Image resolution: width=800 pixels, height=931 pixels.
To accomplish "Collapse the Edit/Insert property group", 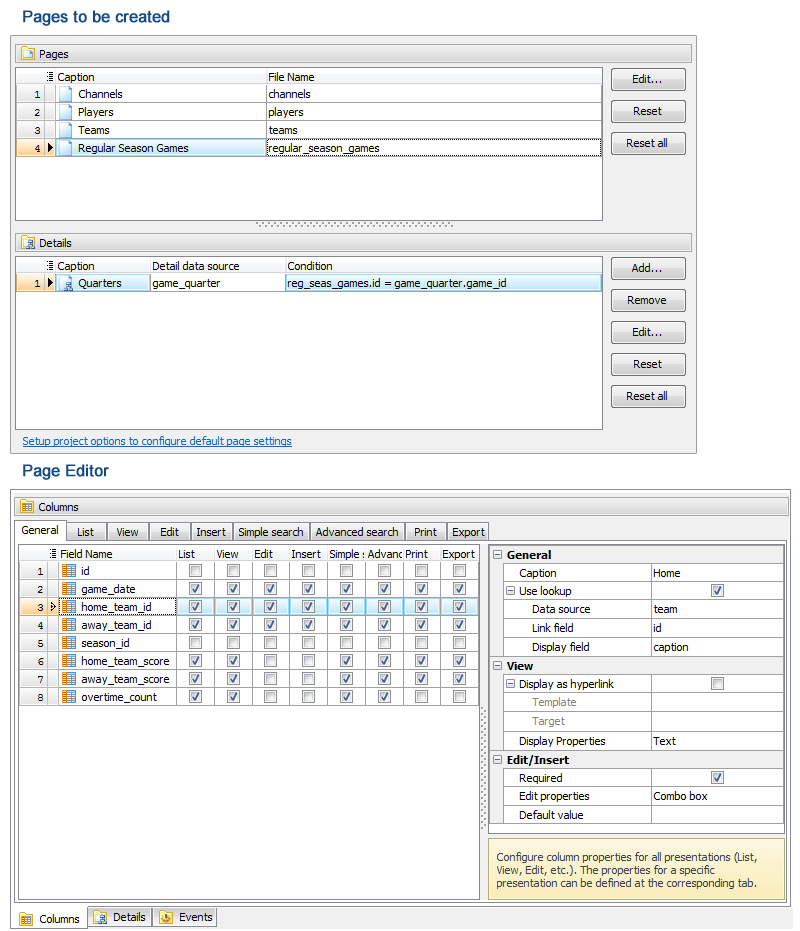I will point(497,760).
